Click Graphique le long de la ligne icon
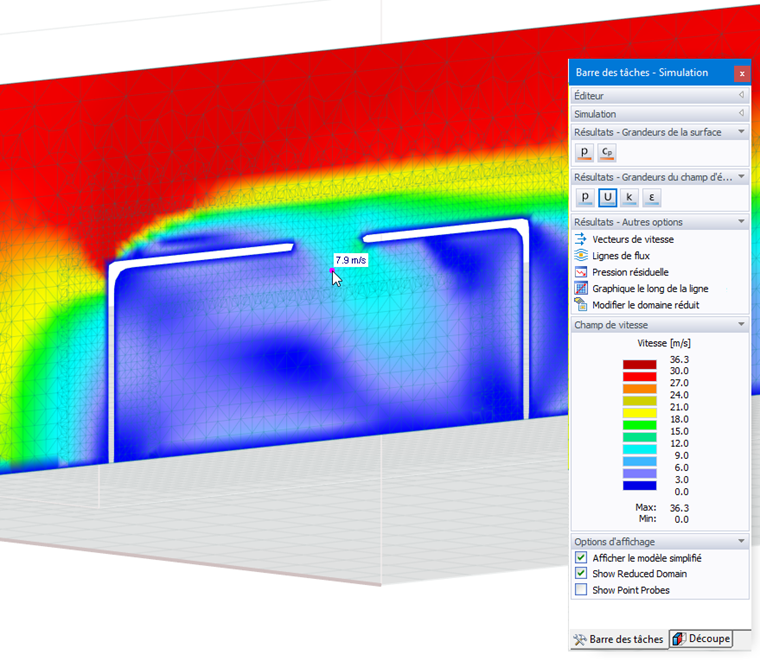This screenshot has width=760, height=661. pyautogui.click(x=581, y=288)
